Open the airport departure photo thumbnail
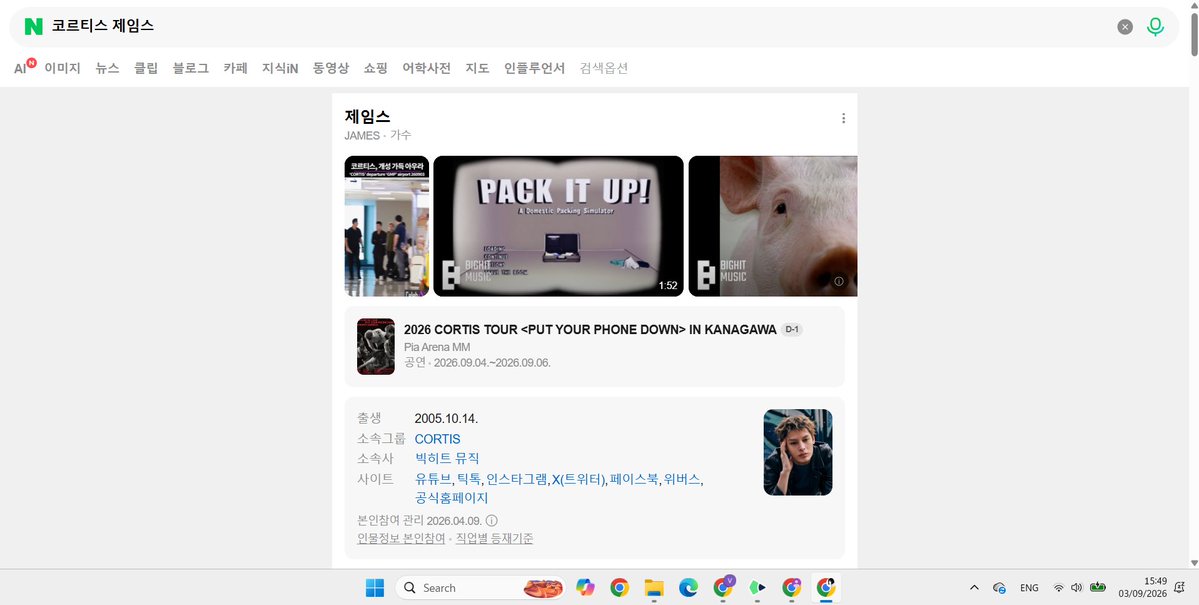 pos(387,226)
